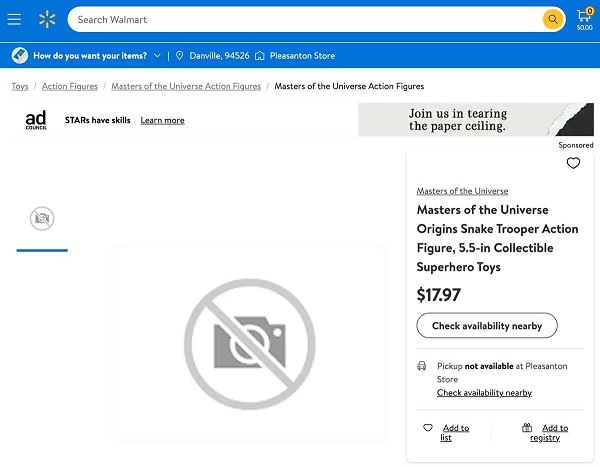600x467 pixels.
Task: Go to Toys breadcrumb
Action: 20,87
